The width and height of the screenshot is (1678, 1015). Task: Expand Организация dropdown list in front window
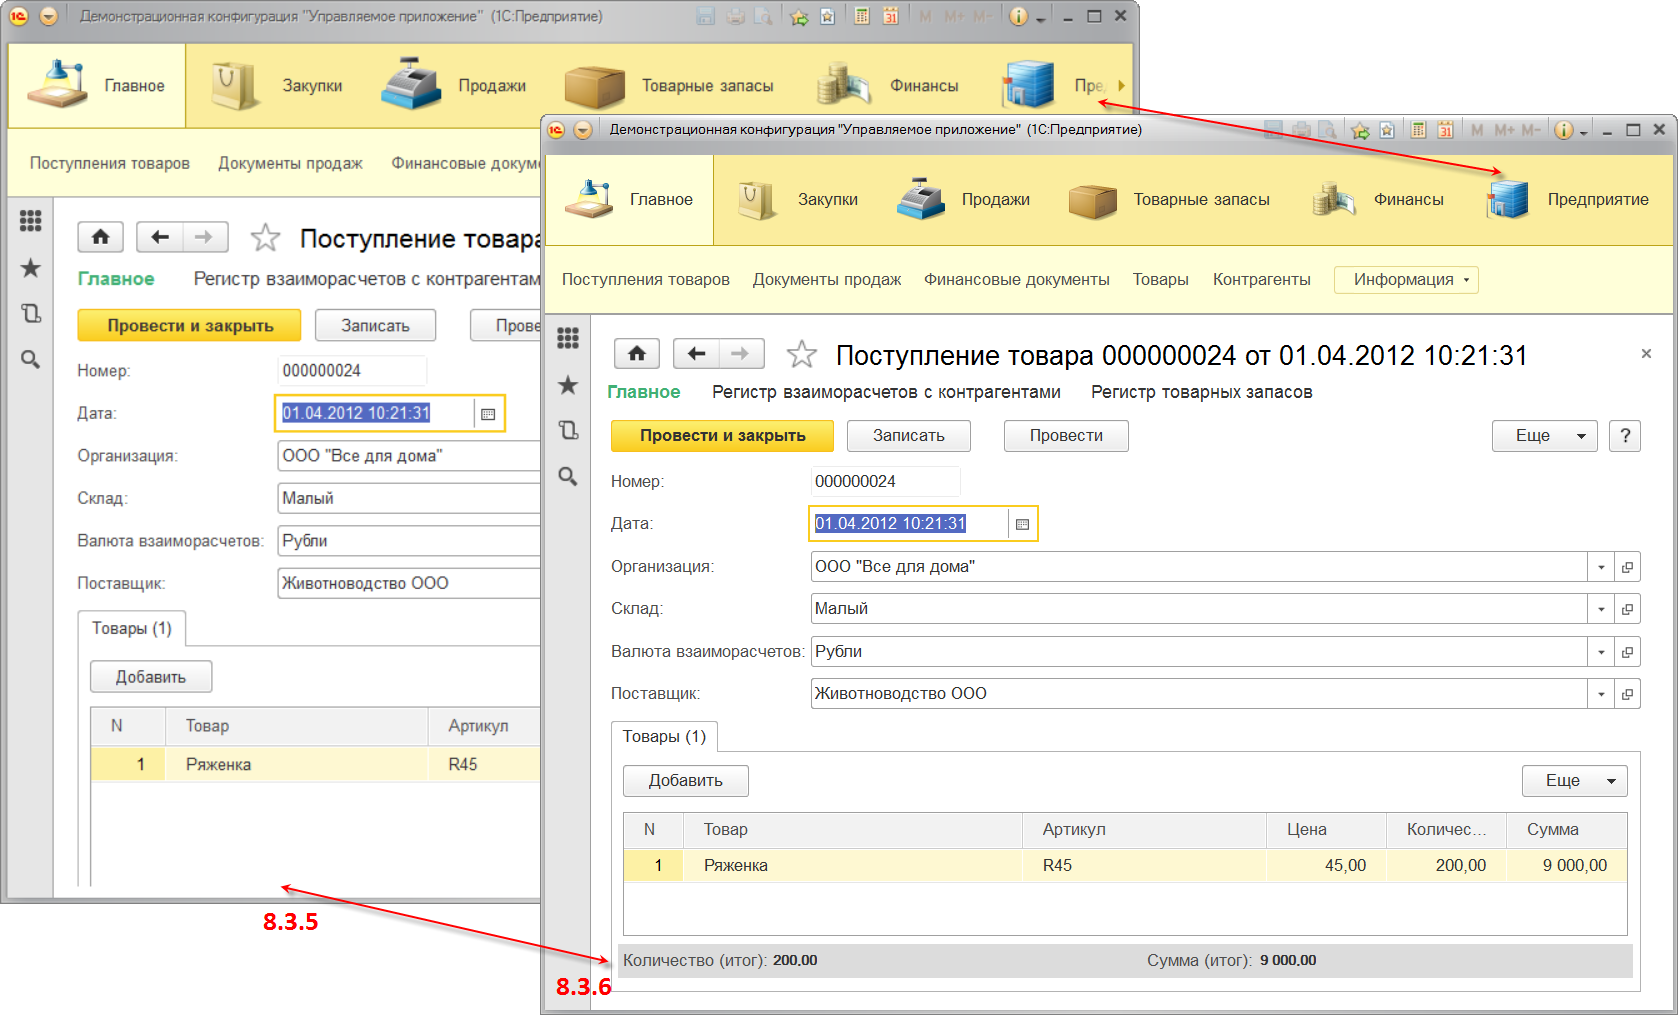click(x=1601, y=567)
